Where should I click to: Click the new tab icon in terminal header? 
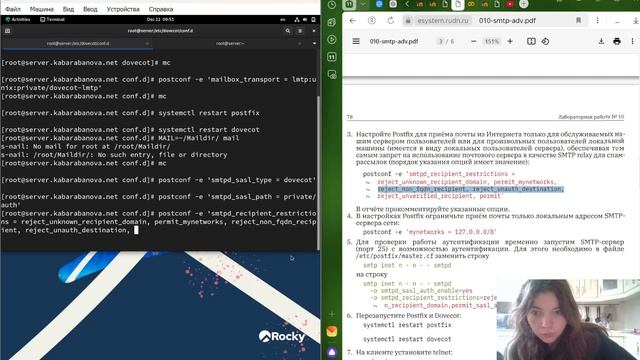click(7, 31)
